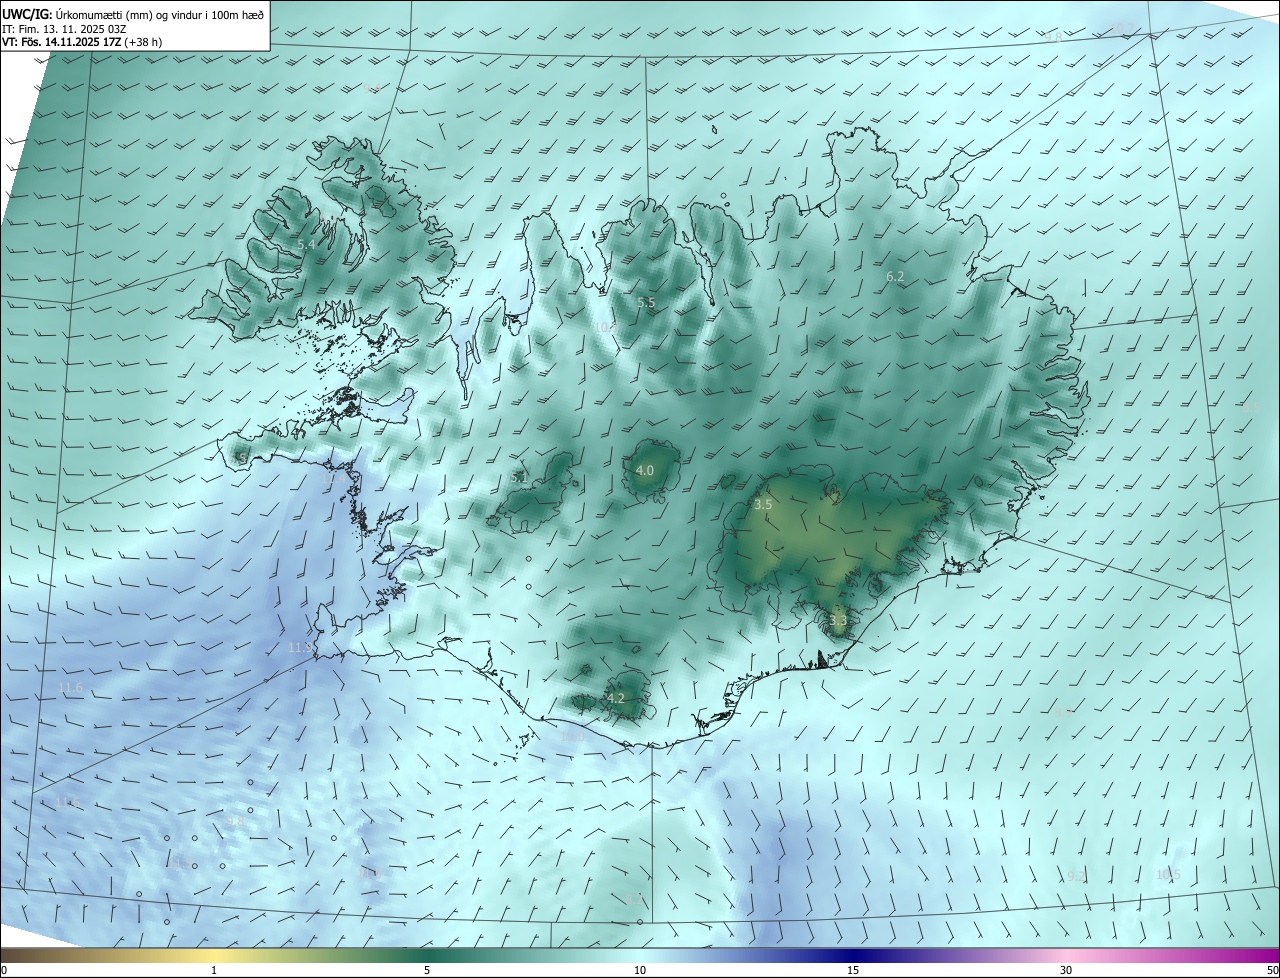The height and width of the screenshot is (978, 1280).
Task: Click the initial time line 'IT: Fim. 13. 11. 2025 03Z'
Action: (64, 29)
